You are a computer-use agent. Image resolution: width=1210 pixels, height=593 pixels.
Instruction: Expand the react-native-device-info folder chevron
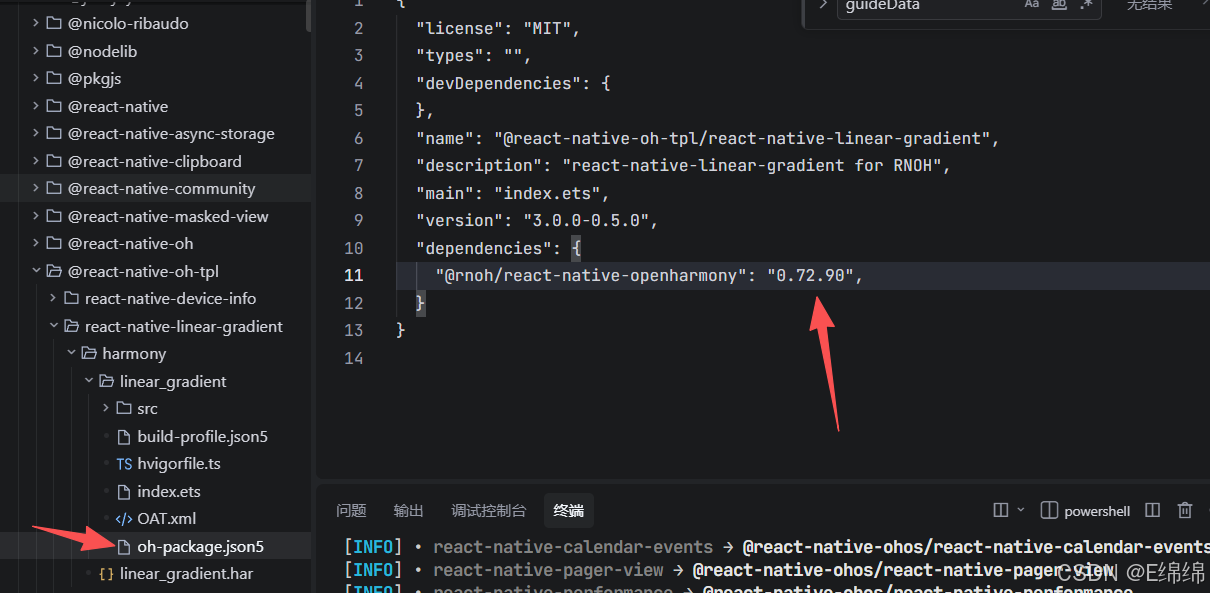53,298
